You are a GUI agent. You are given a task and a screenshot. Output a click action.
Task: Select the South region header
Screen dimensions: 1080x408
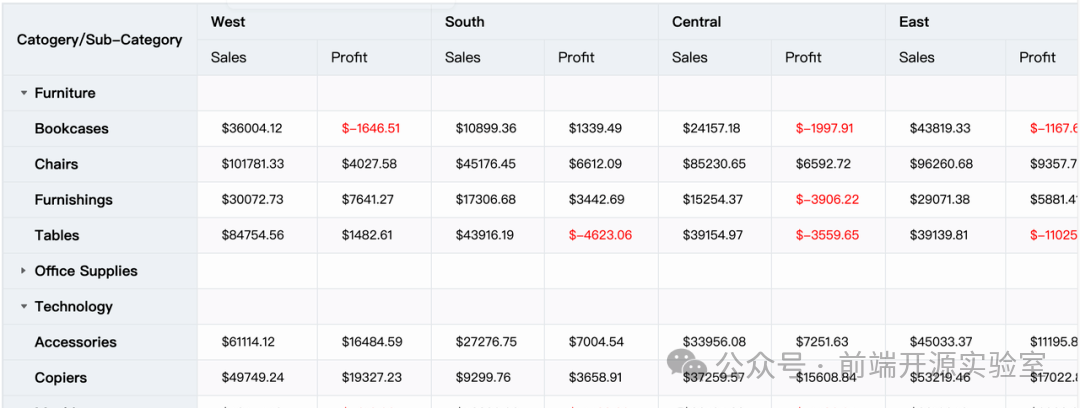pos(464,21)
